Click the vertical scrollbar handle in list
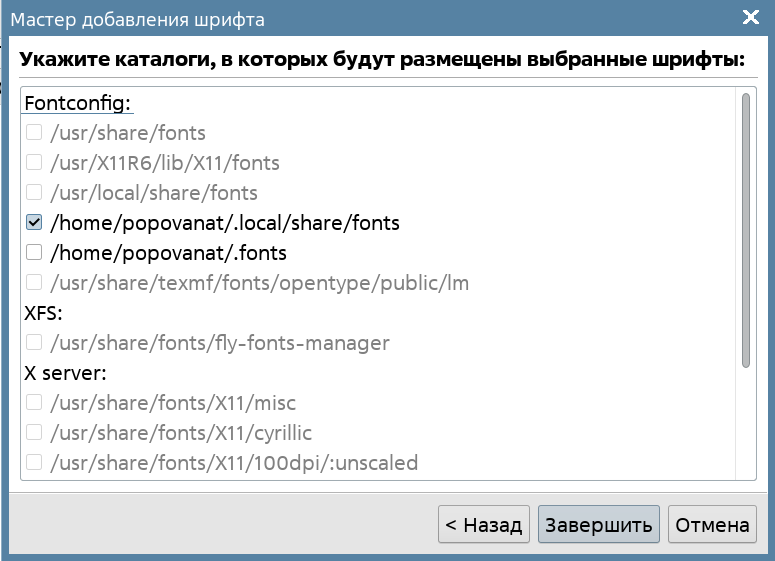 click(745, 230)
